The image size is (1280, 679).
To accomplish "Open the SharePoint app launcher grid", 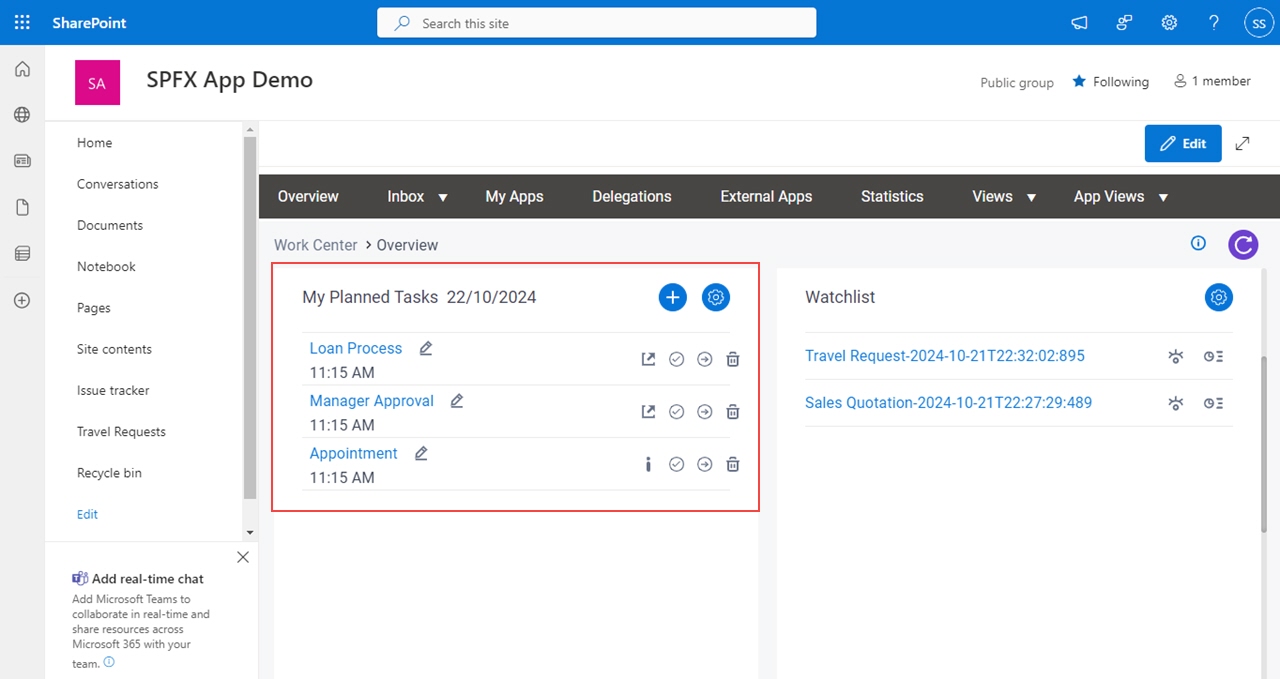I will [x=22, y=22].
